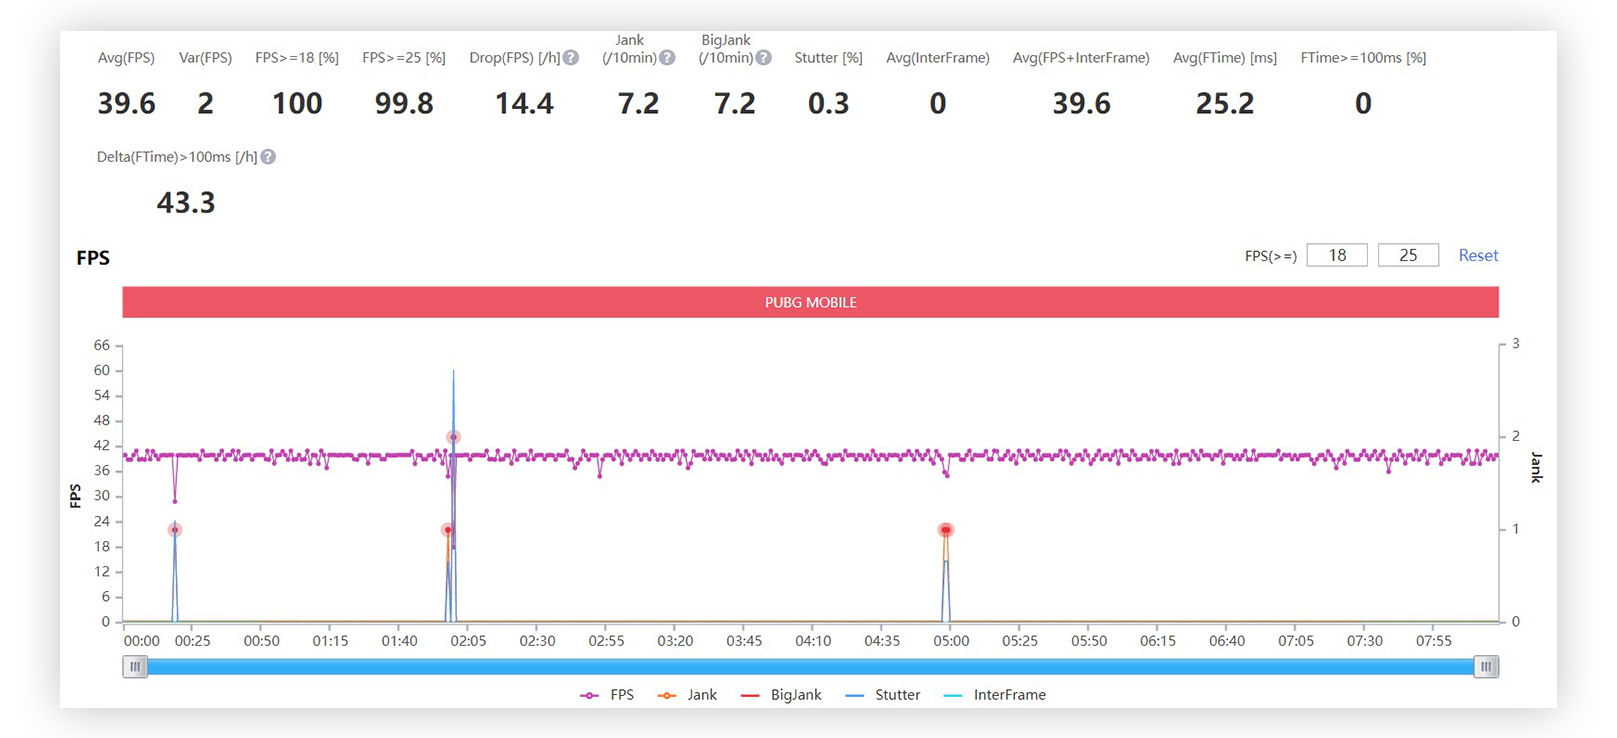Click the FPS>=25 value 99.8

[404, 103]
